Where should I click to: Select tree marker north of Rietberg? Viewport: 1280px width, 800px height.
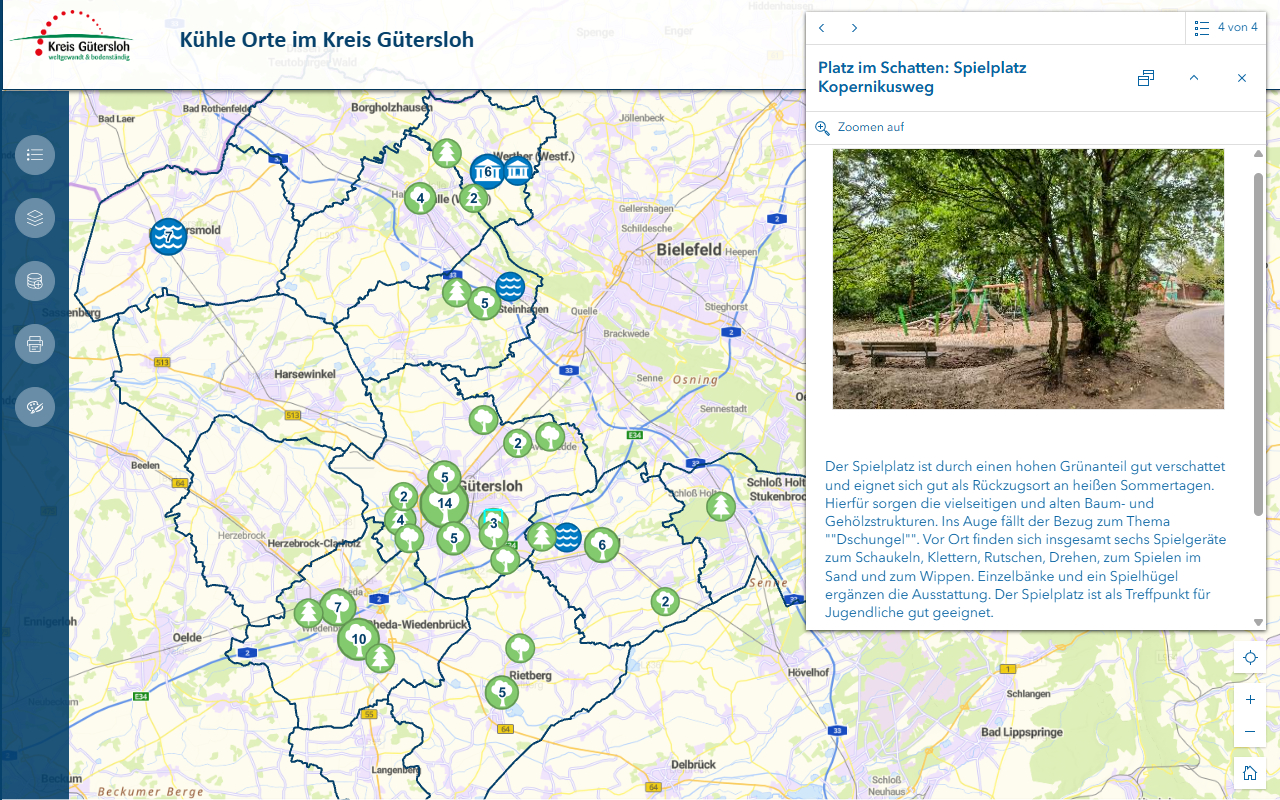pos(520,649)
